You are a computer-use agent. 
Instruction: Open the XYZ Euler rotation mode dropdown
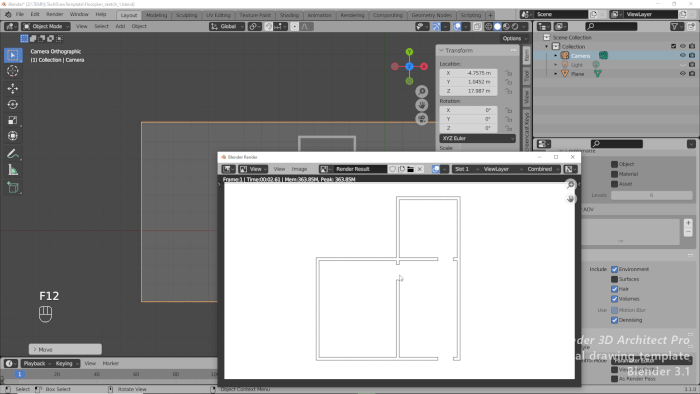tap(477, 138)
